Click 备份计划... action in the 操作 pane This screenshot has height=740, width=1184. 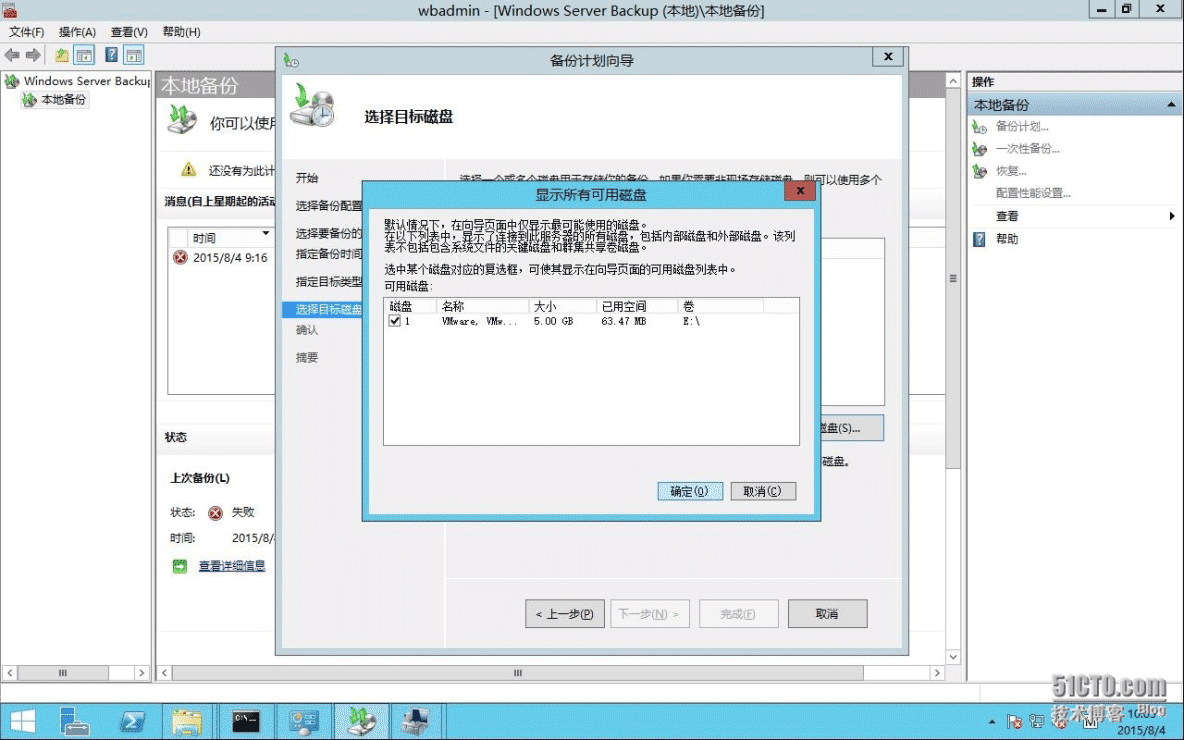pos(1022,126)
